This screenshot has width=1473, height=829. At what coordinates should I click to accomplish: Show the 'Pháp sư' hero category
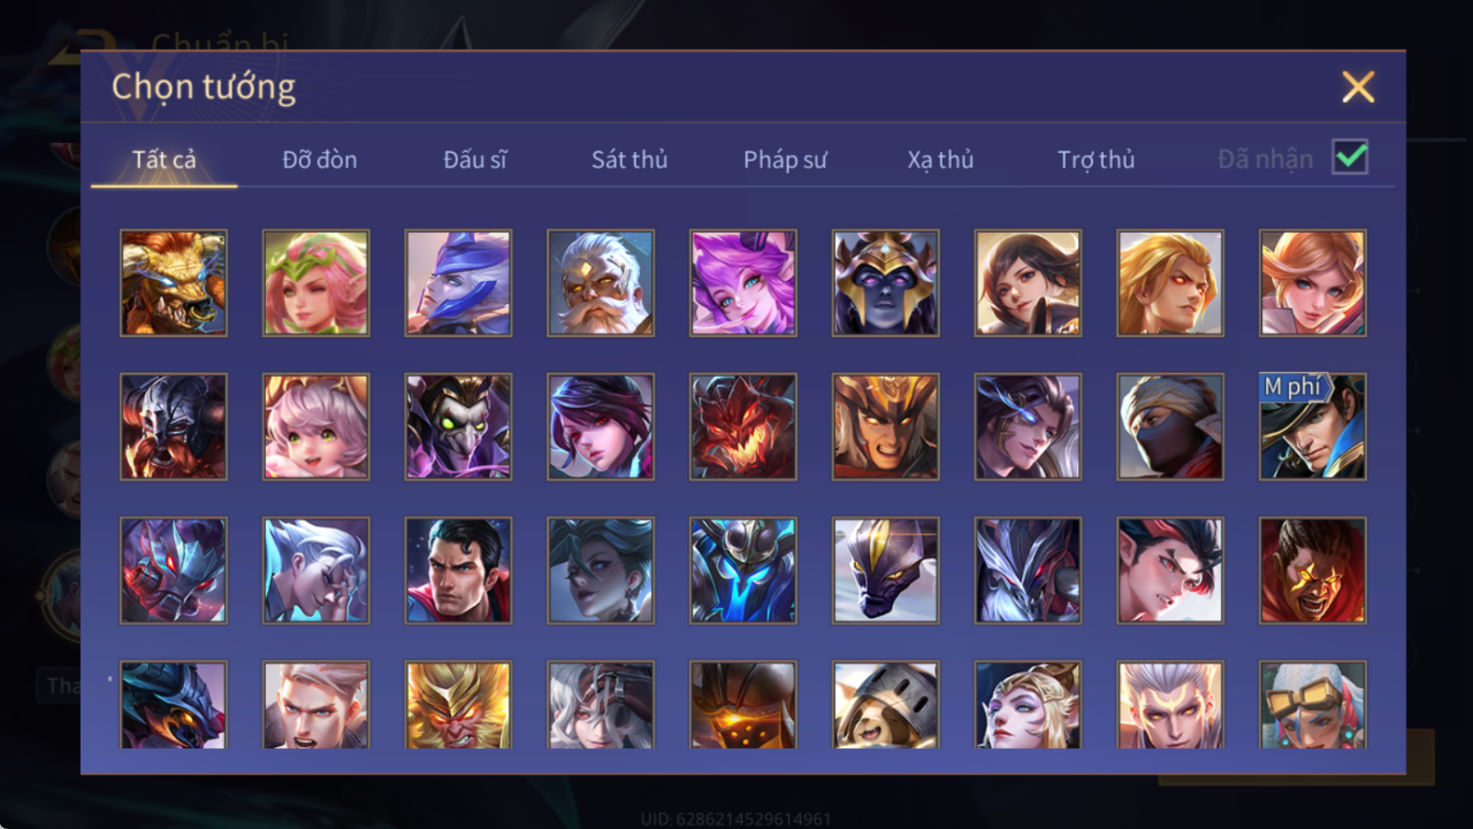785,159
